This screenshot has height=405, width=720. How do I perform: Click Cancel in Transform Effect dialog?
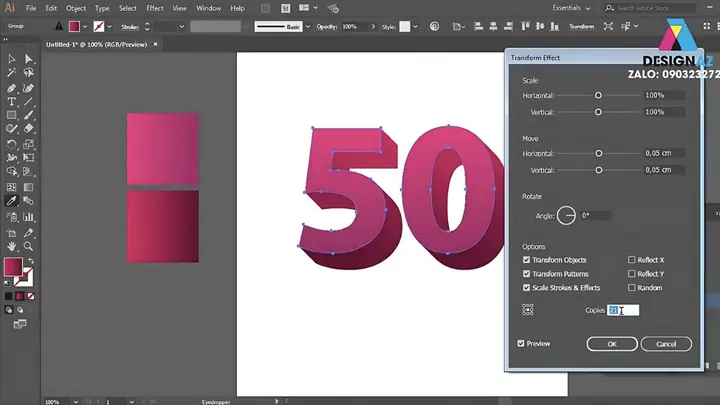coord(666,344)
